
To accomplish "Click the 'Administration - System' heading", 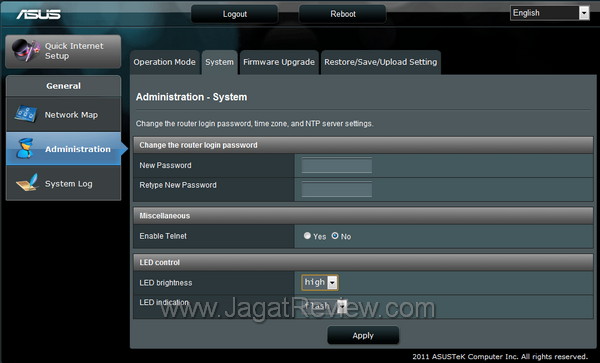I will pyautogui.click(x=191, y=97).
